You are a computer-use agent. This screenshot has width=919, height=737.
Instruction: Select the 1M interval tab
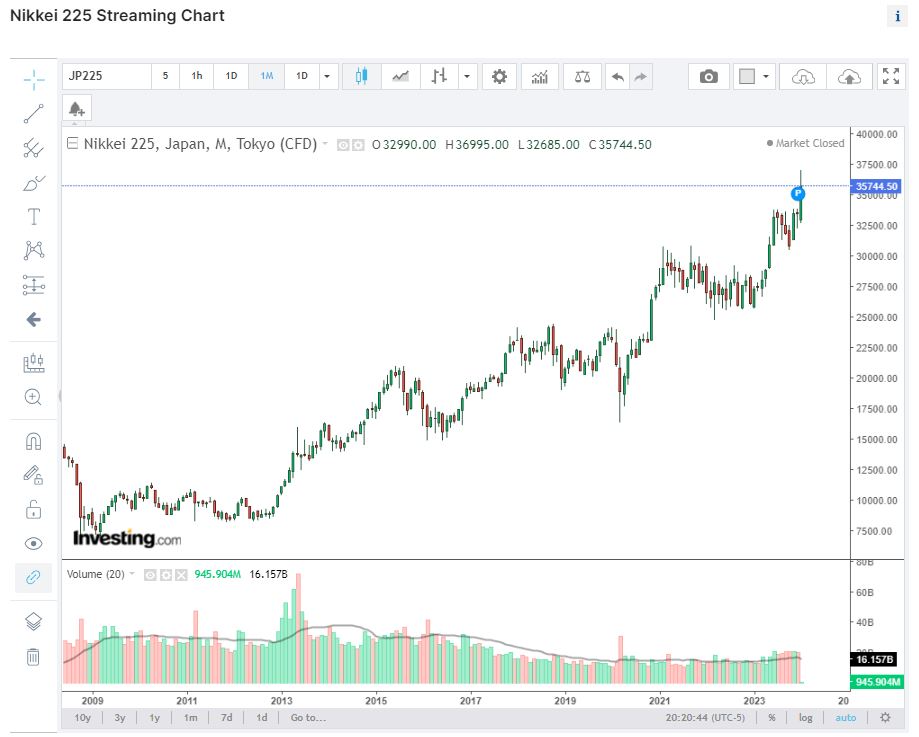pos(267,76)
